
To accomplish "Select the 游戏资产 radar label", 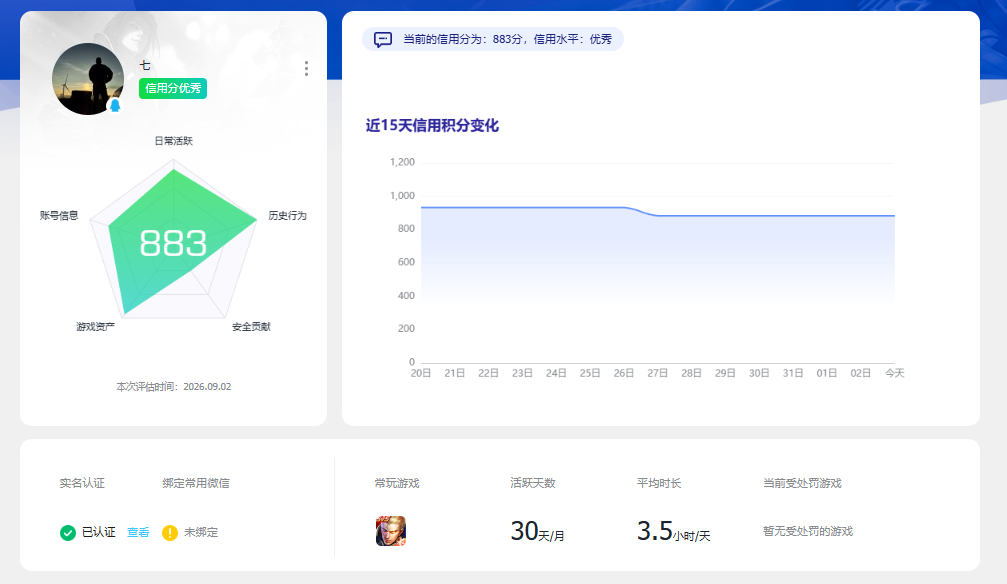I will [96, 326].
